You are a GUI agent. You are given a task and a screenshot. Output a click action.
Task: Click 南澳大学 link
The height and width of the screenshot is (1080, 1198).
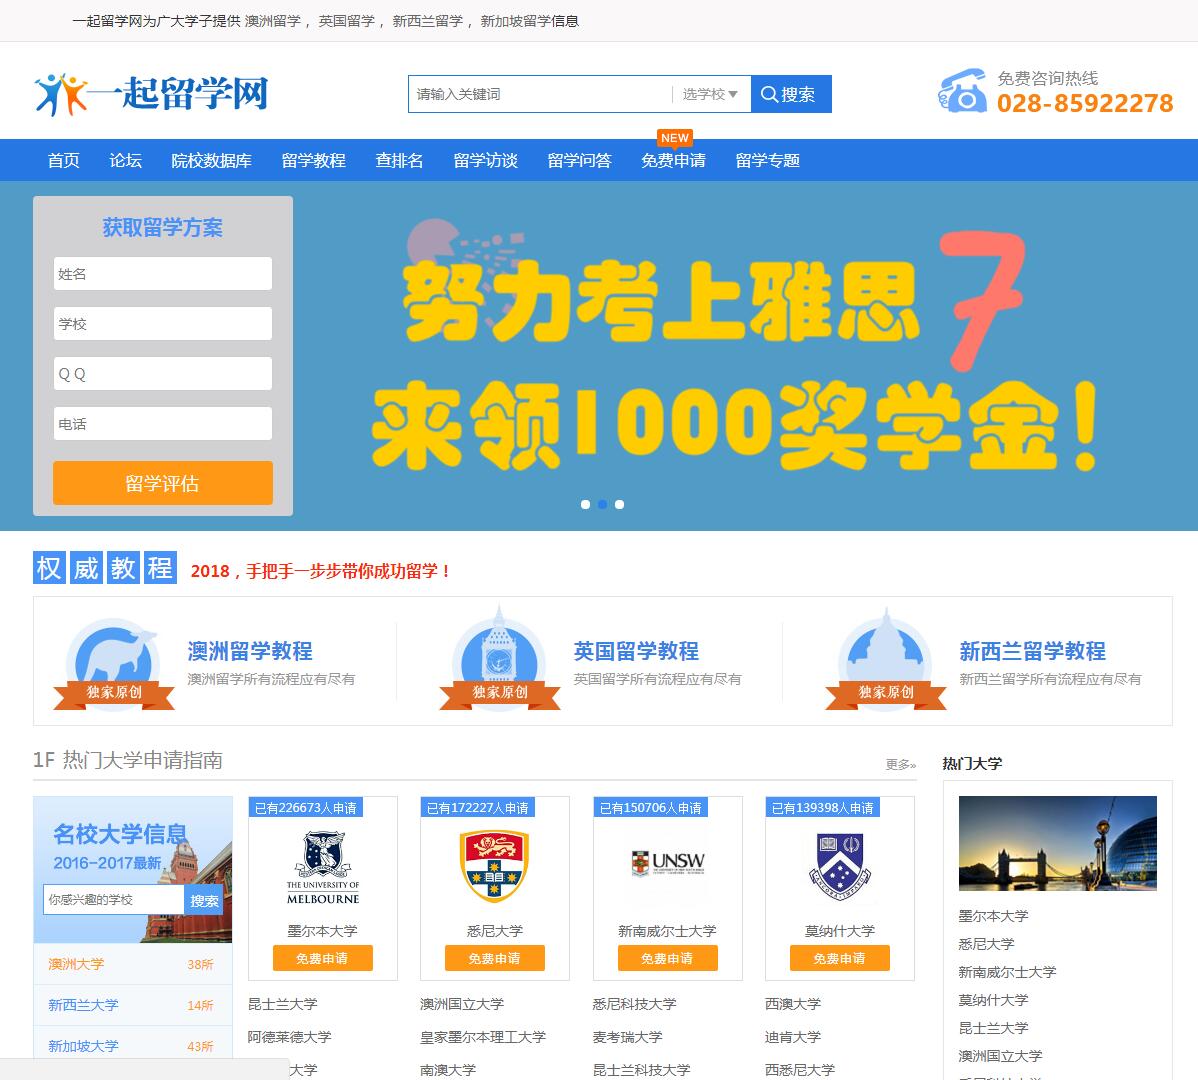tap(448, 1070)
